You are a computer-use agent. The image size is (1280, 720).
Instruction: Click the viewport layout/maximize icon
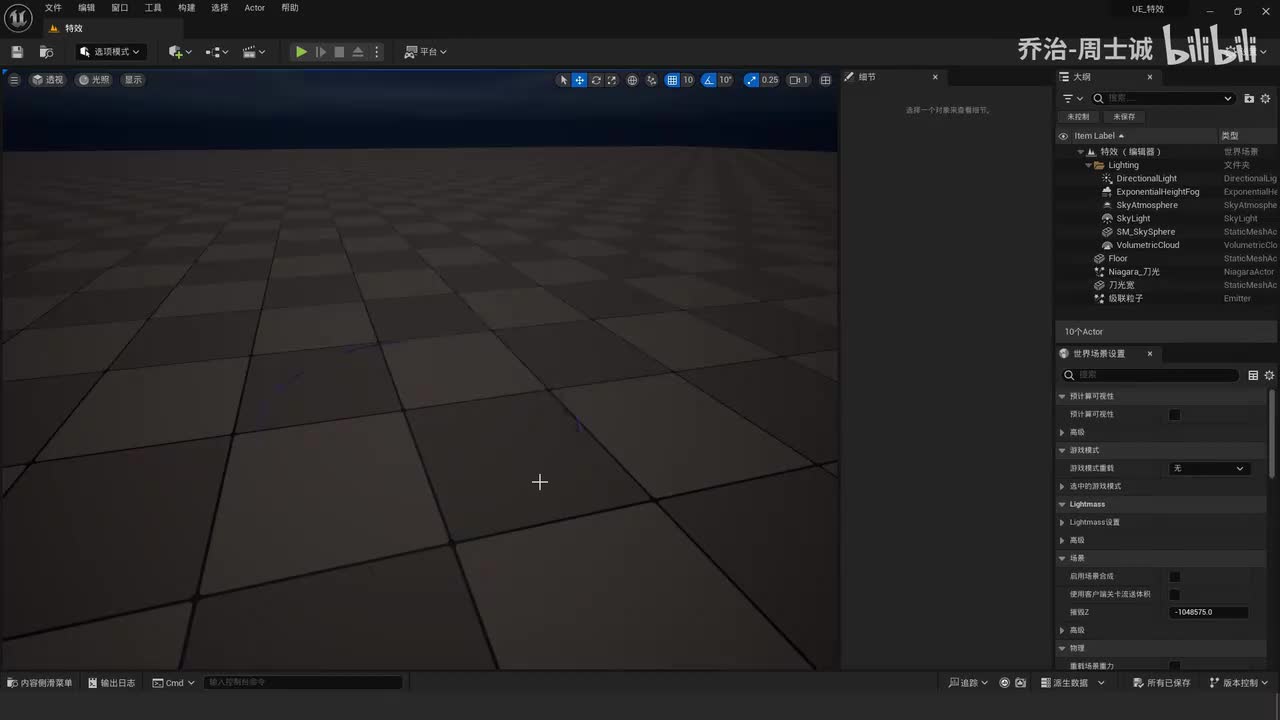[x=826, y=80]
